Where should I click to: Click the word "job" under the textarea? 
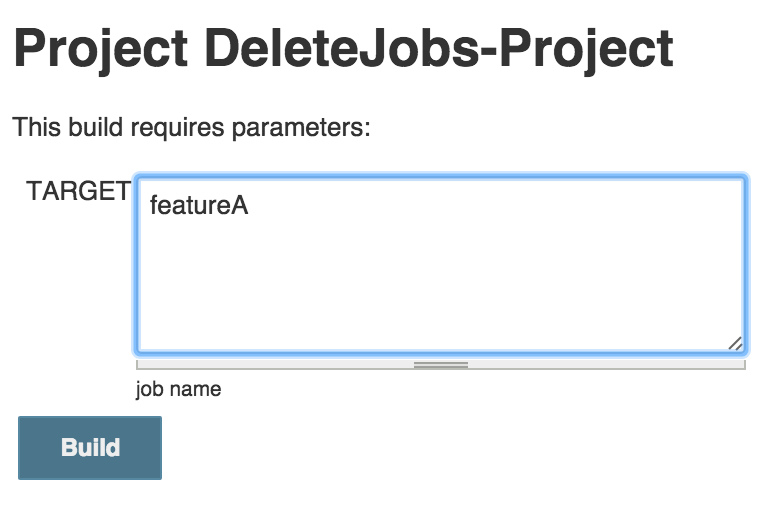coord(149,390)
